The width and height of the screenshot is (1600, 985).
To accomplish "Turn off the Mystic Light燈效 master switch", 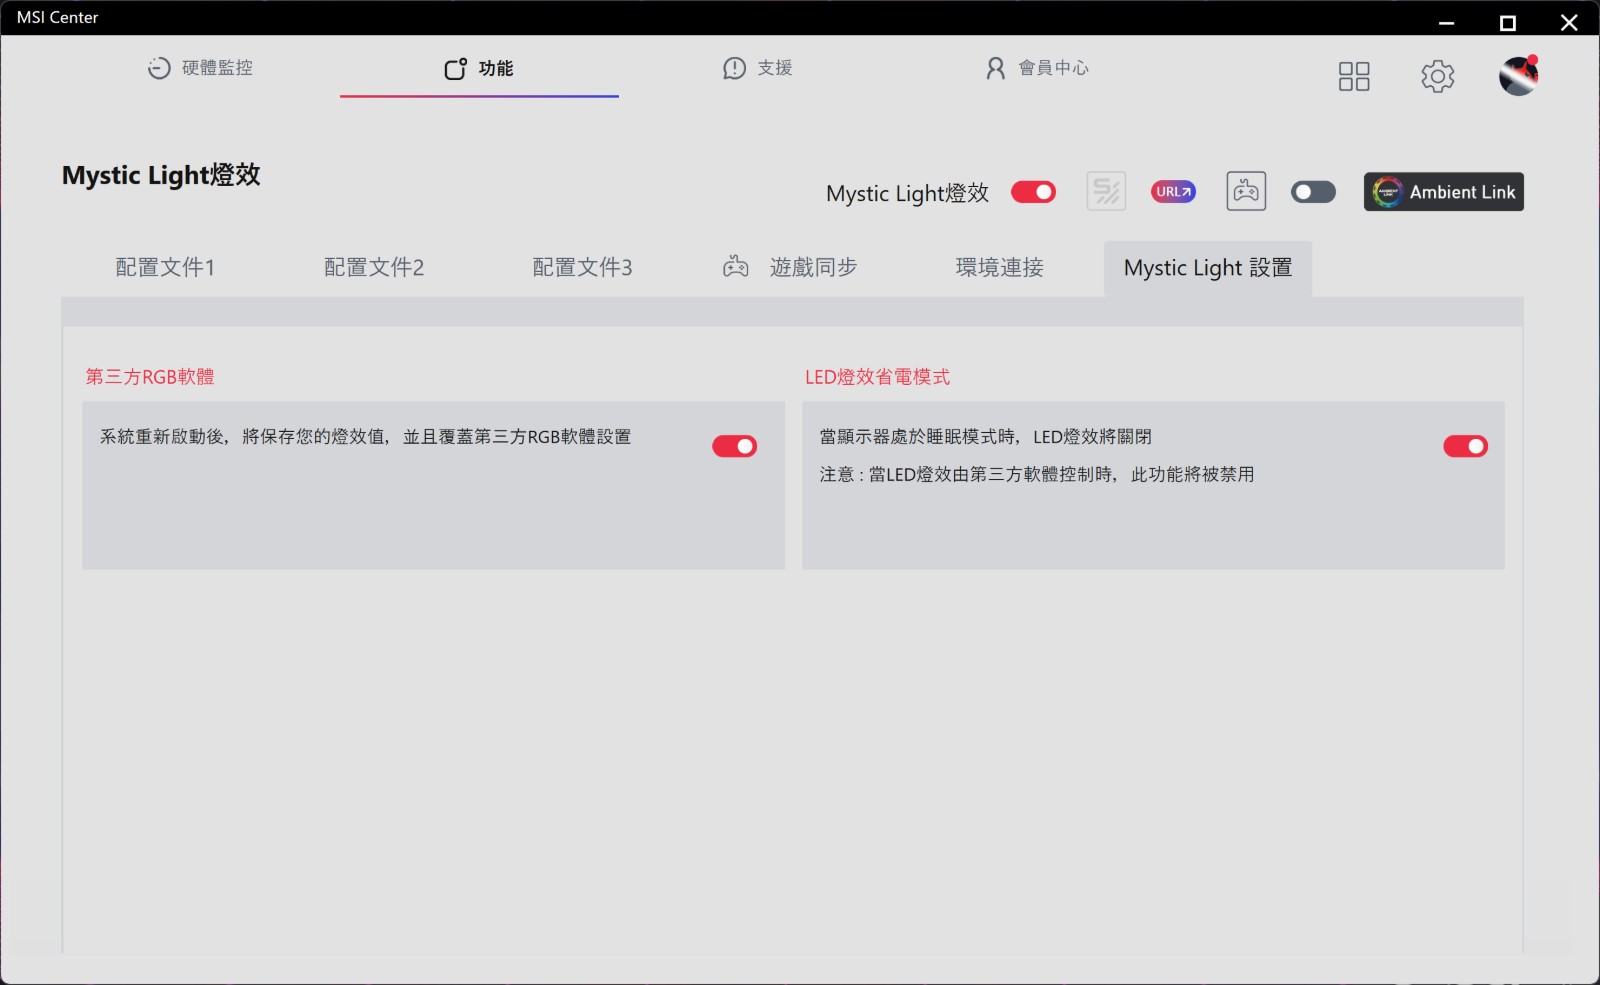I will coord(1033,192).
